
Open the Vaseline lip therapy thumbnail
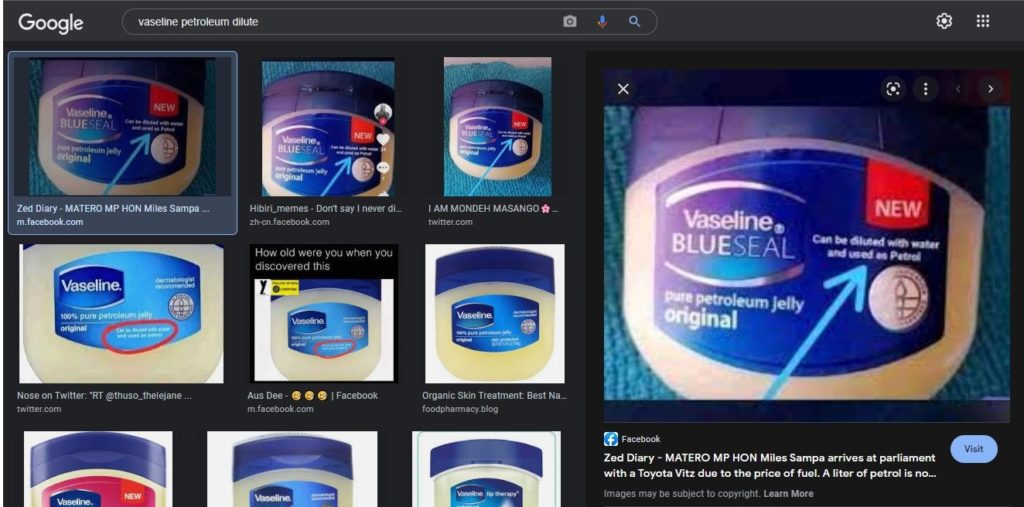tap(486, 469)
